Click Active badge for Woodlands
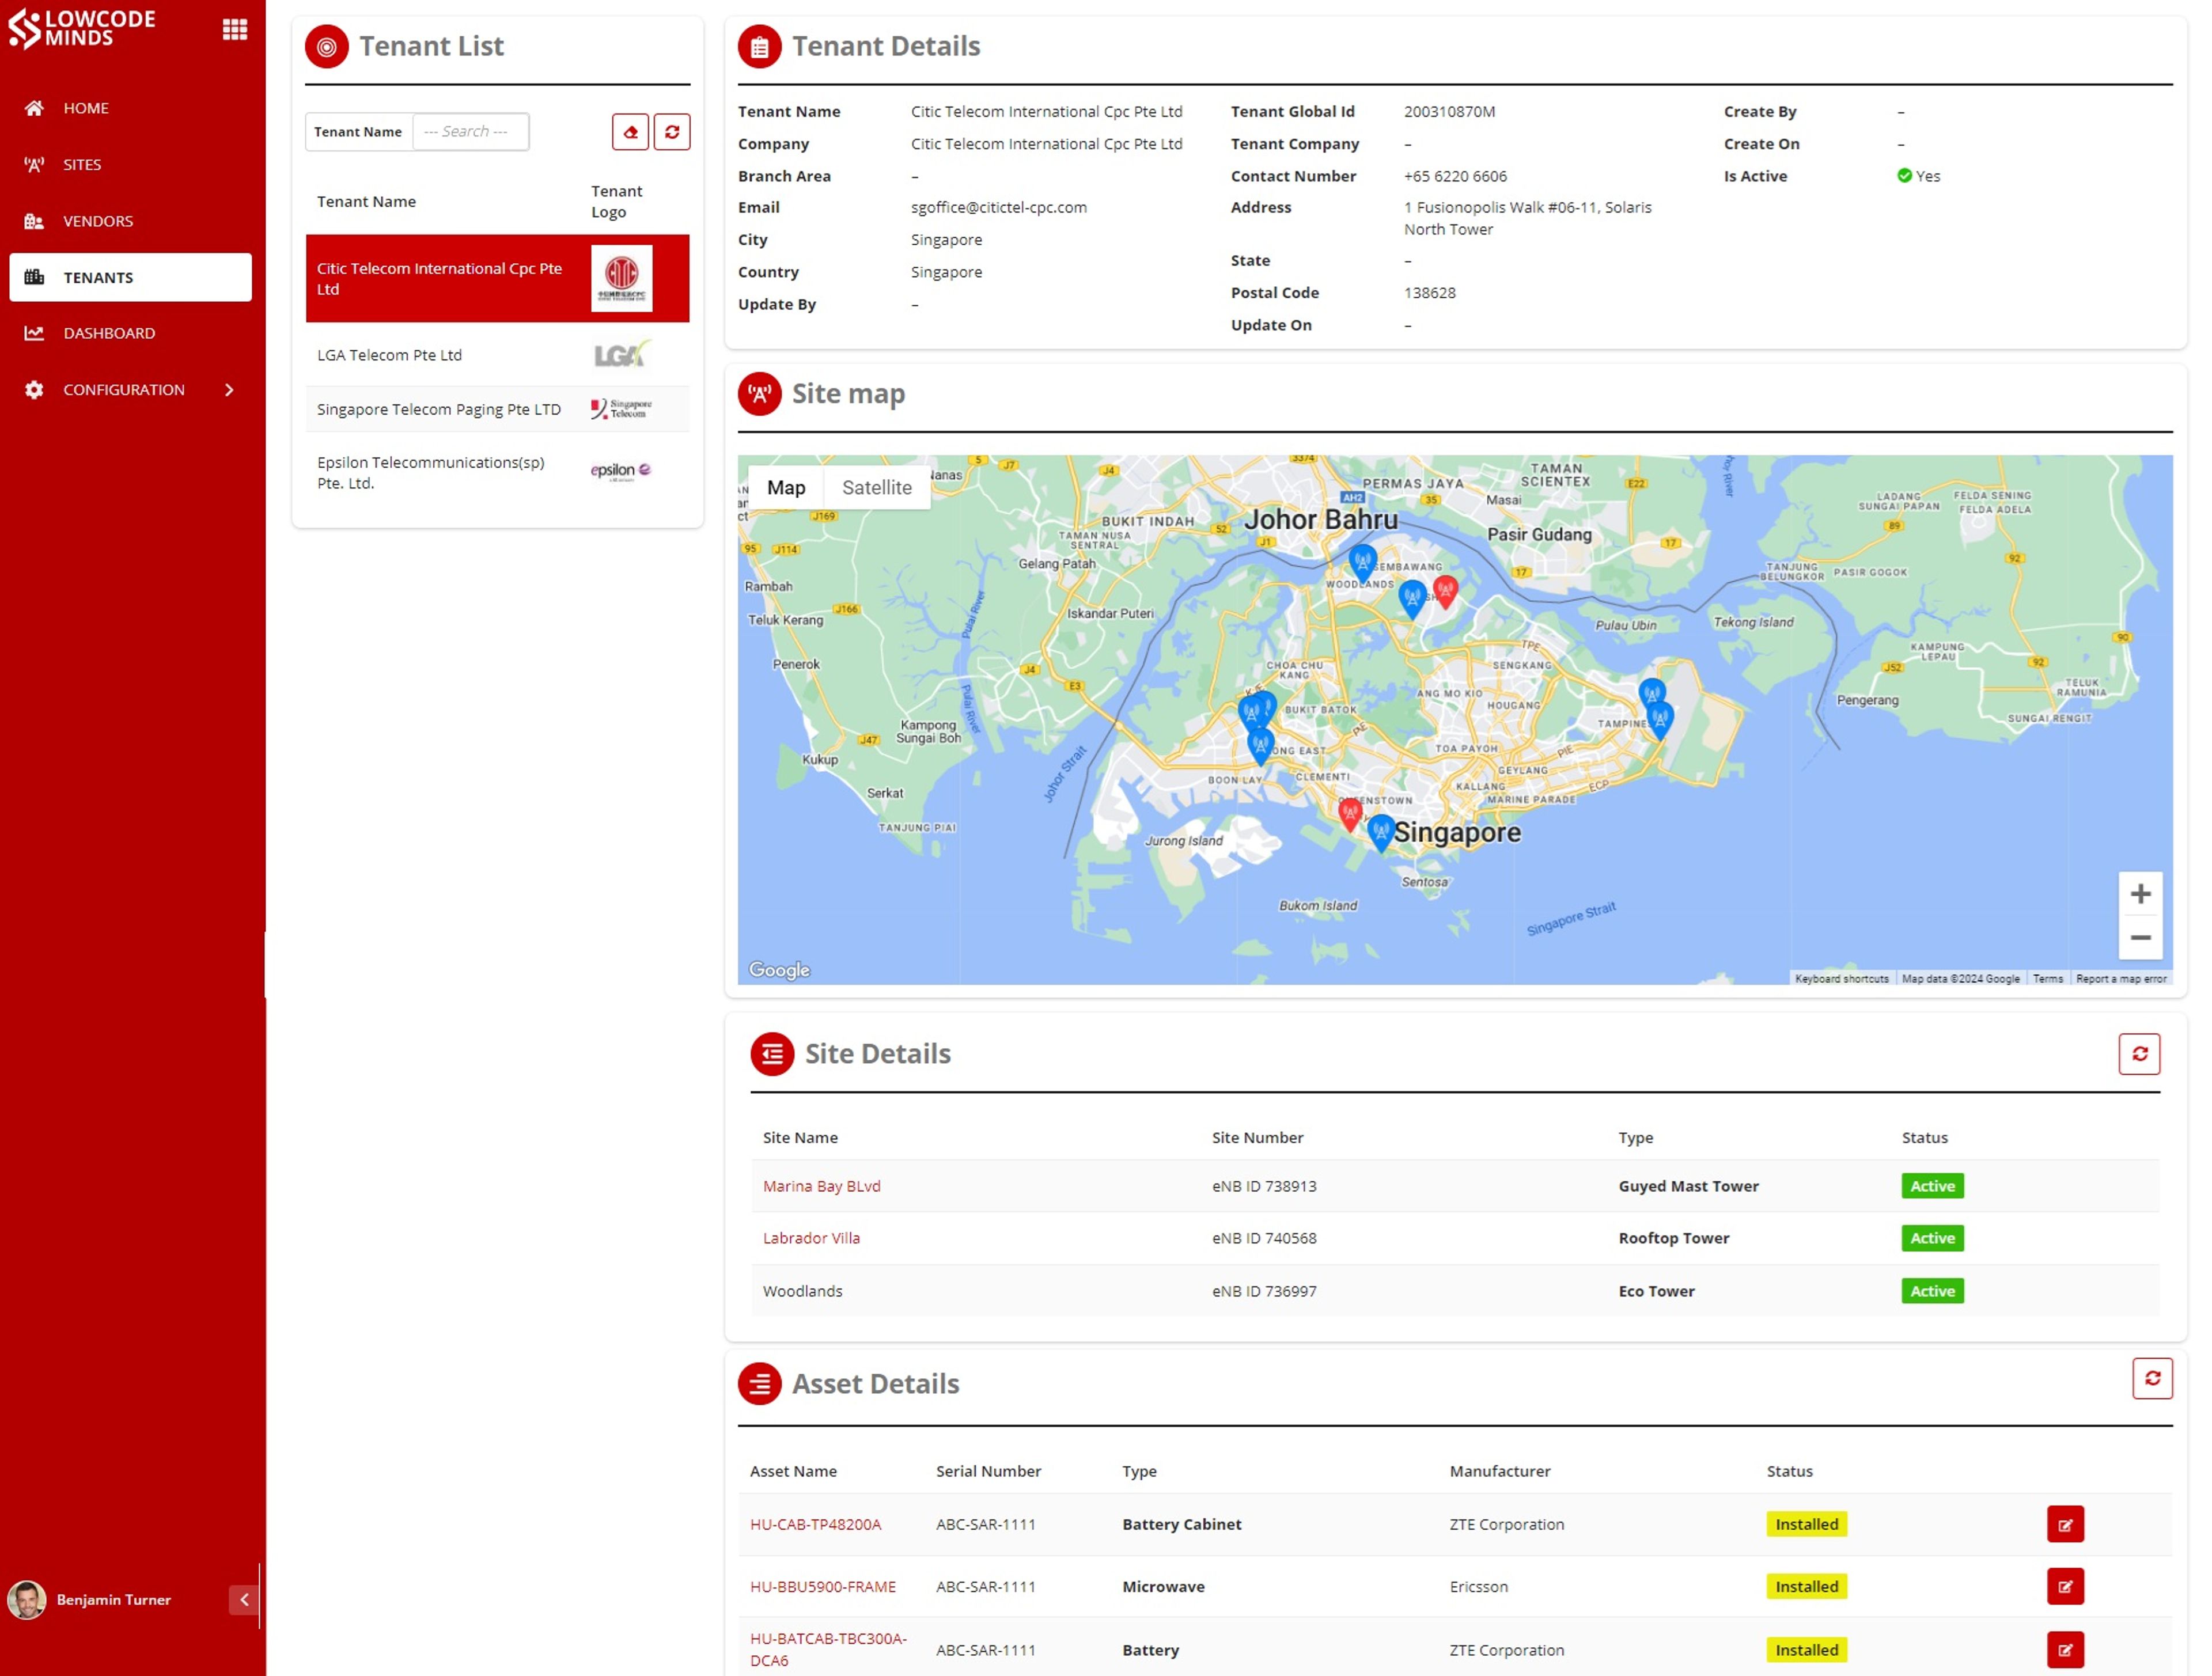 click(1932, 1292)
